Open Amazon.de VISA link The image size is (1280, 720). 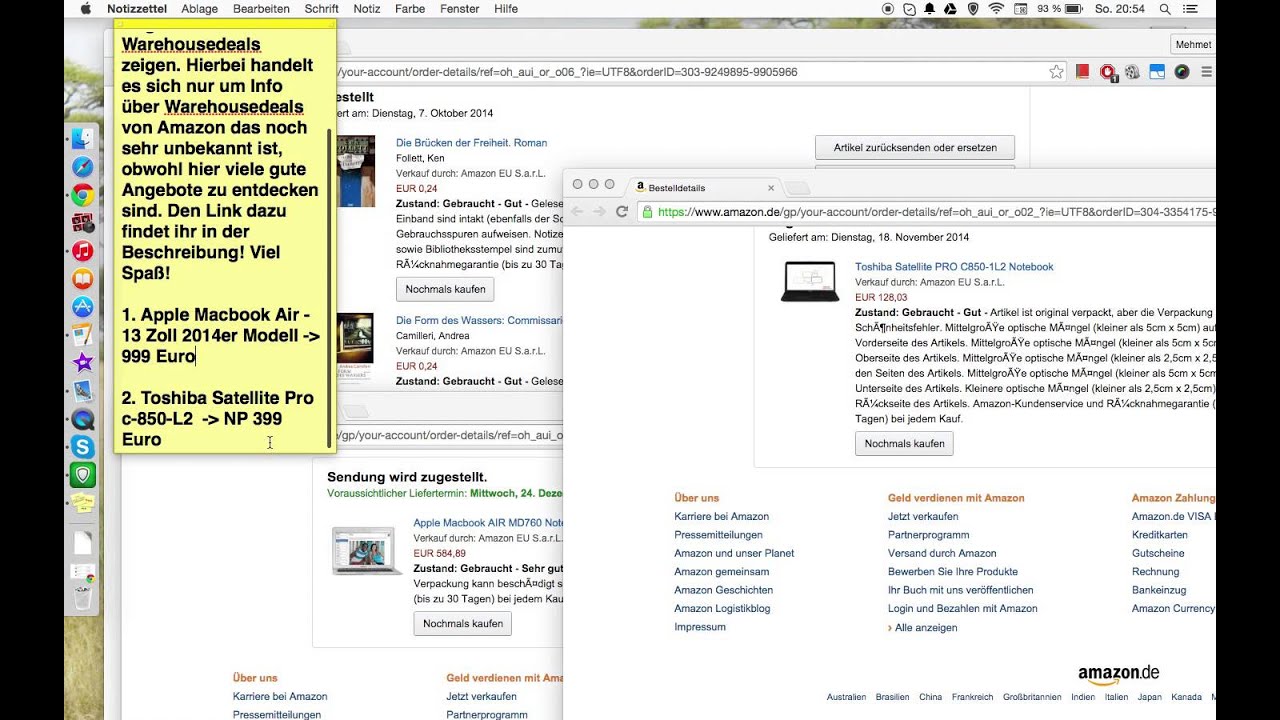[x=1173, y=516]
